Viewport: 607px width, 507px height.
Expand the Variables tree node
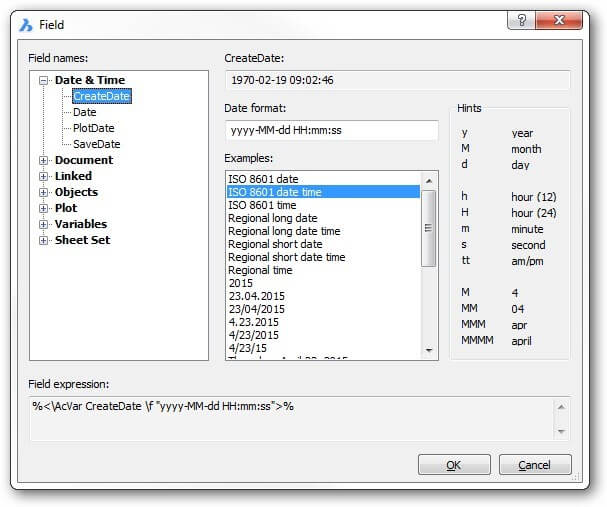click(44, 224)
